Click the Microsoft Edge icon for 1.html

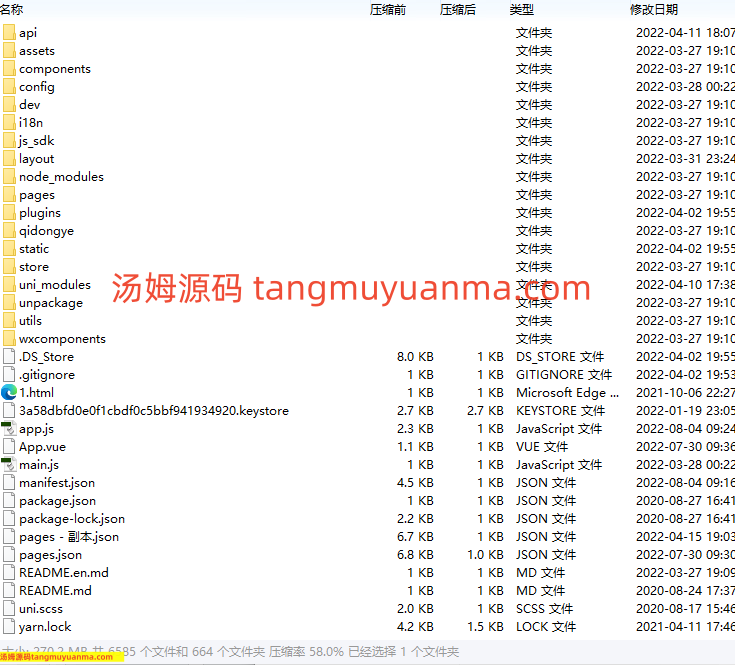pyautogui.click(x=9, y=393)
